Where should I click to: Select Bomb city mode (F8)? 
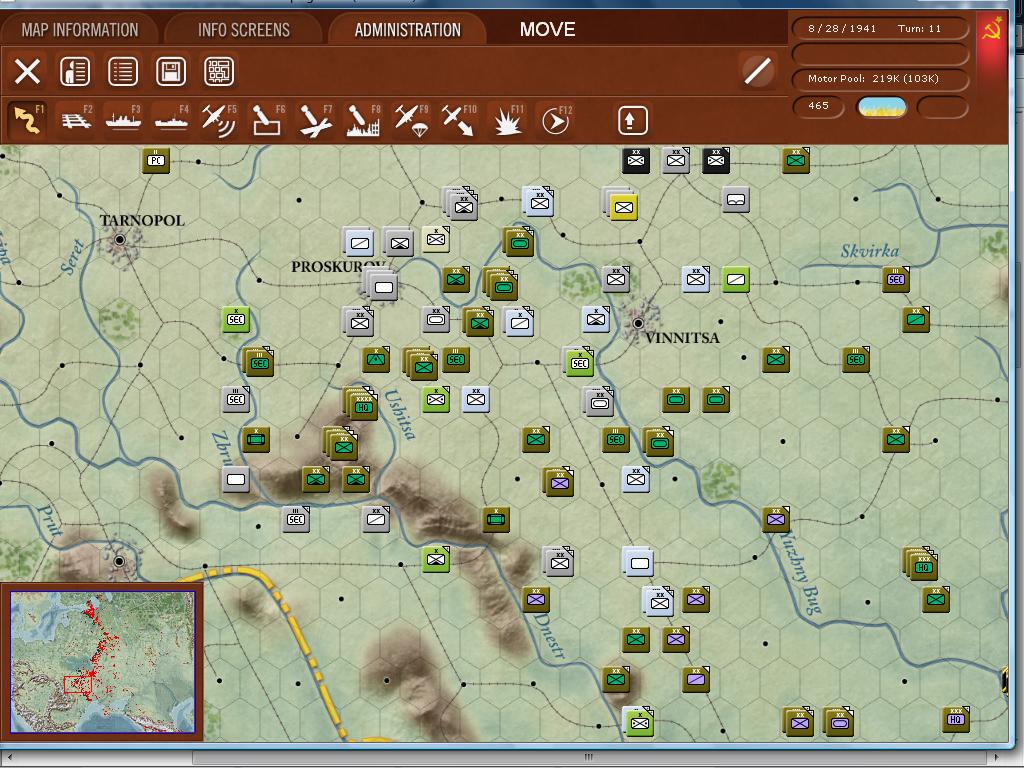(x=363, y=120)
